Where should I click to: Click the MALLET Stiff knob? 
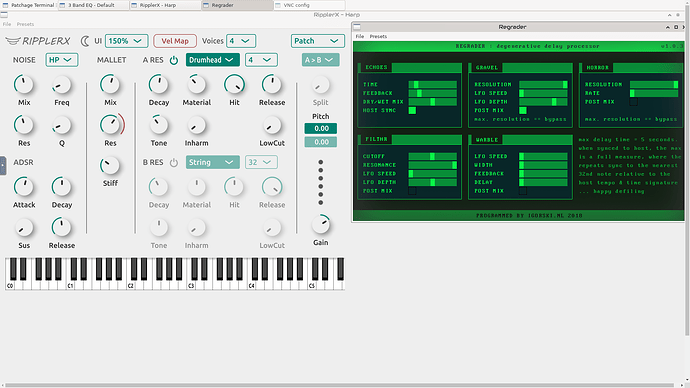pyautogui.click(x=110, y=165)
